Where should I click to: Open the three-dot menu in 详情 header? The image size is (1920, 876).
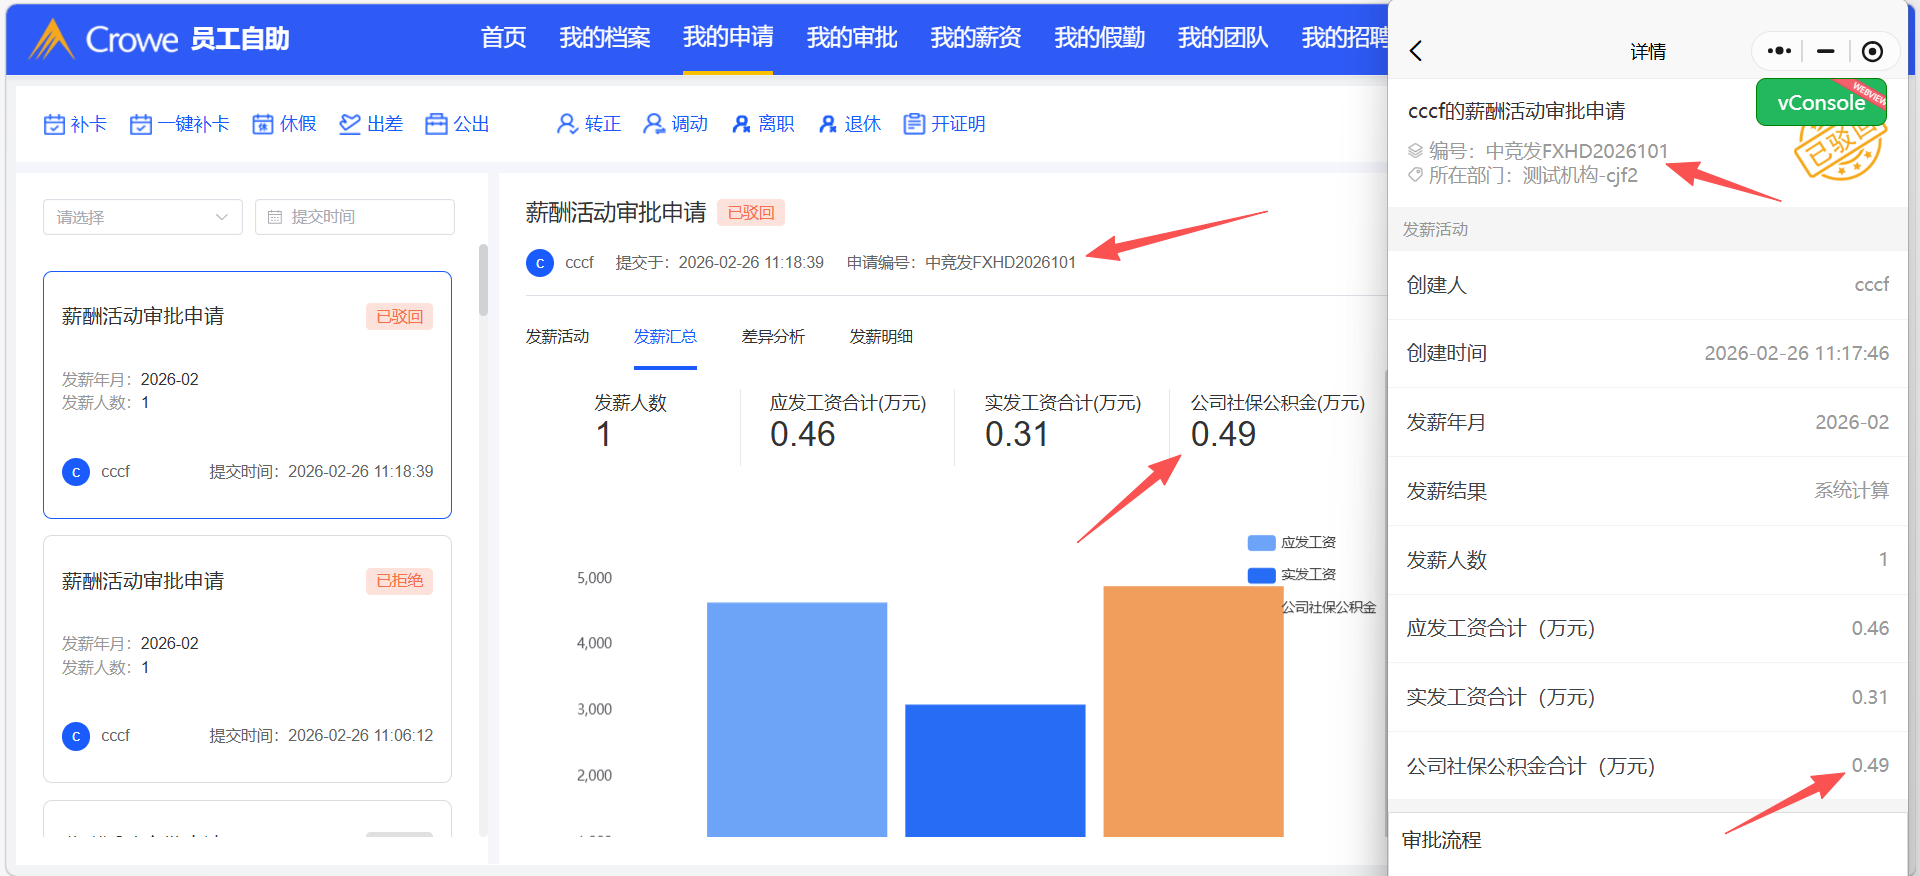click(1779, 51)
